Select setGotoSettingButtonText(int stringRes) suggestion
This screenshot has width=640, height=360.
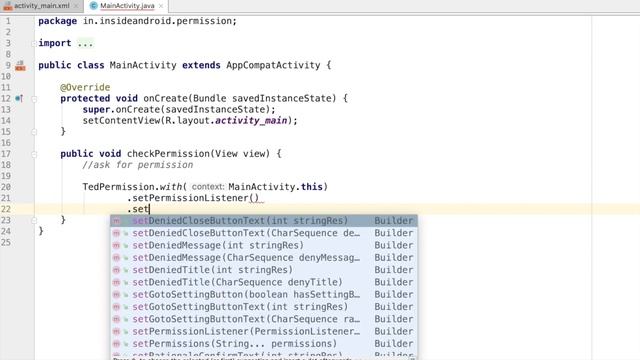pos(264,307)
